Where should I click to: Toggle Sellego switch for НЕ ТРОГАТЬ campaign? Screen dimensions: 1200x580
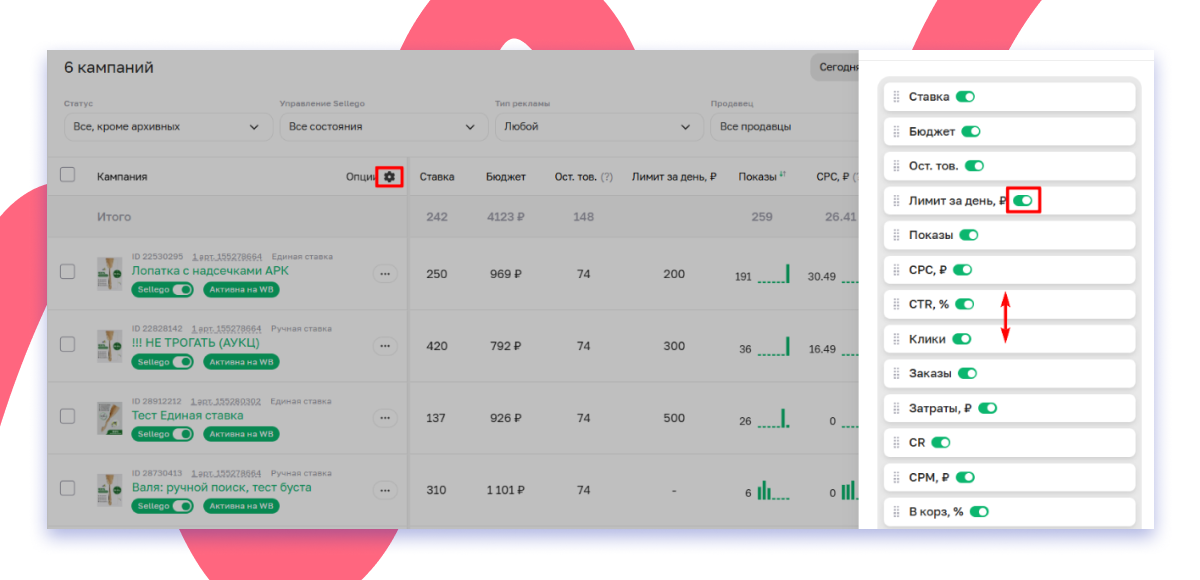180,362
